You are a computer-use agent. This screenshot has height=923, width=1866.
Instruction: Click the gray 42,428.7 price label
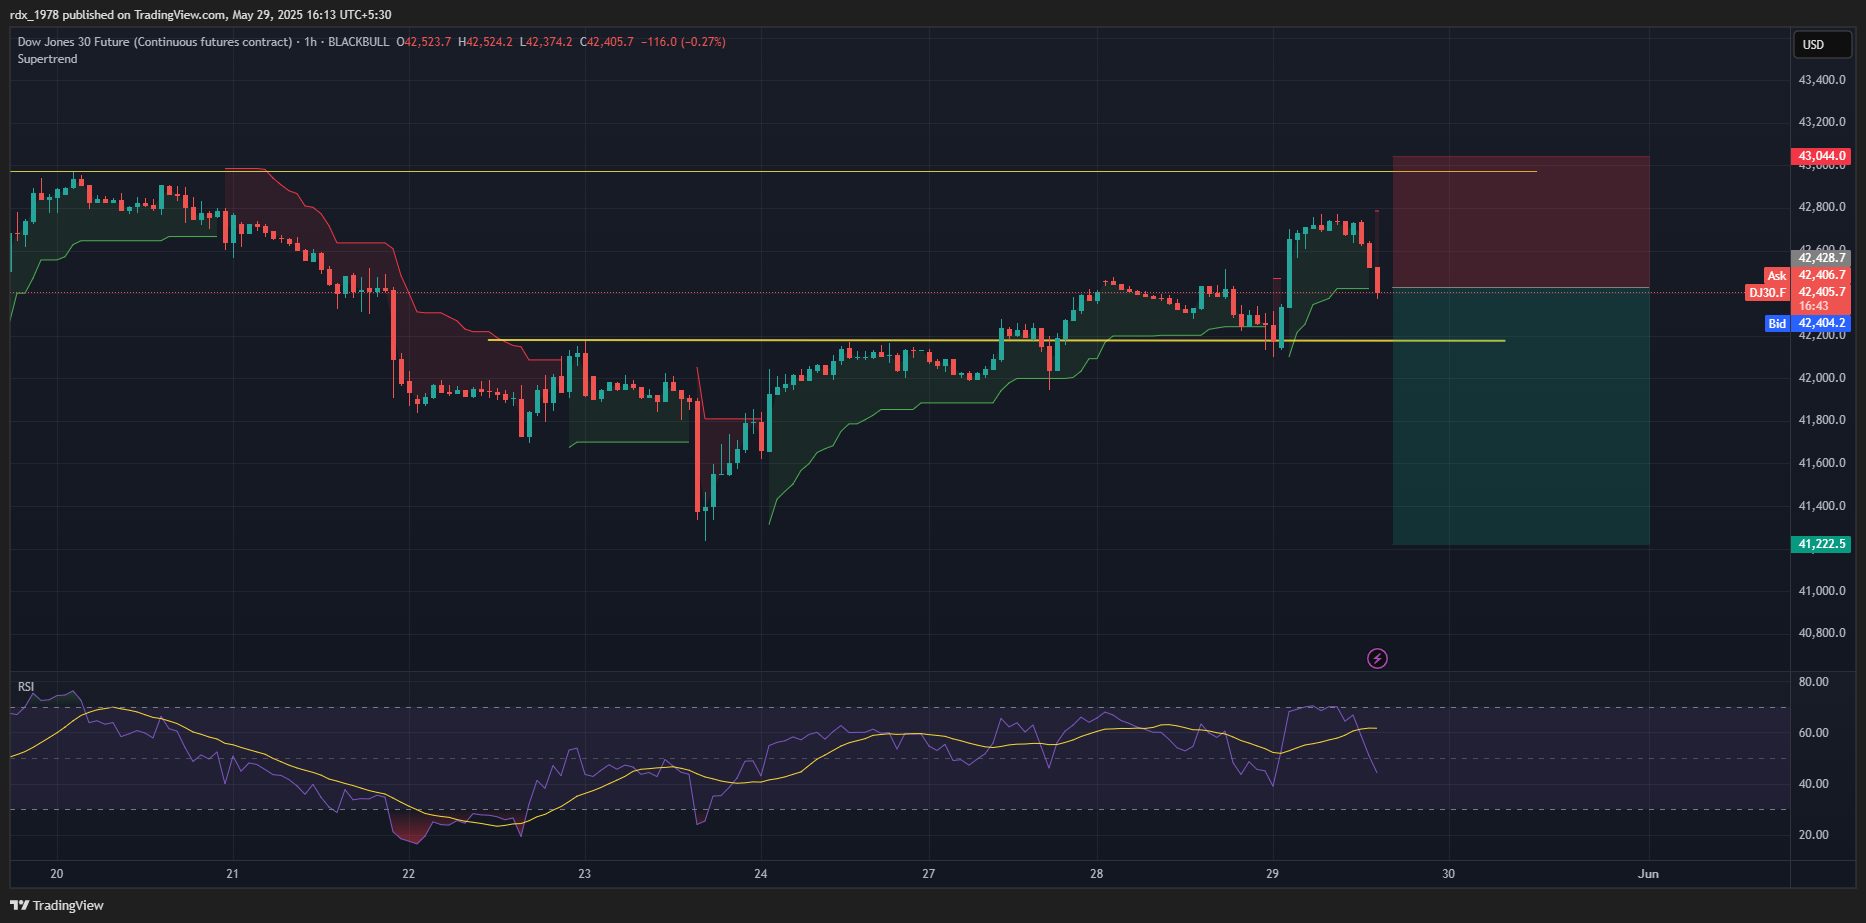coord(1822,258)
